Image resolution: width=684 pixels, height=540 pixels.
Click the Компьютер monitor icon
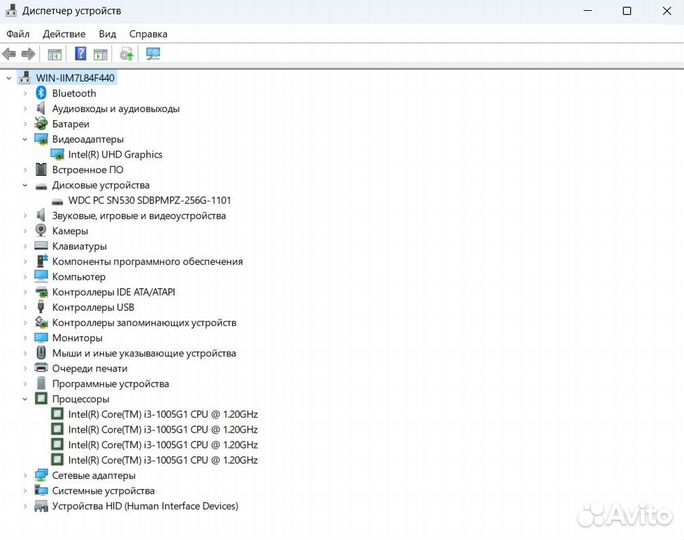pyautogui.click(x=41, y=276)
